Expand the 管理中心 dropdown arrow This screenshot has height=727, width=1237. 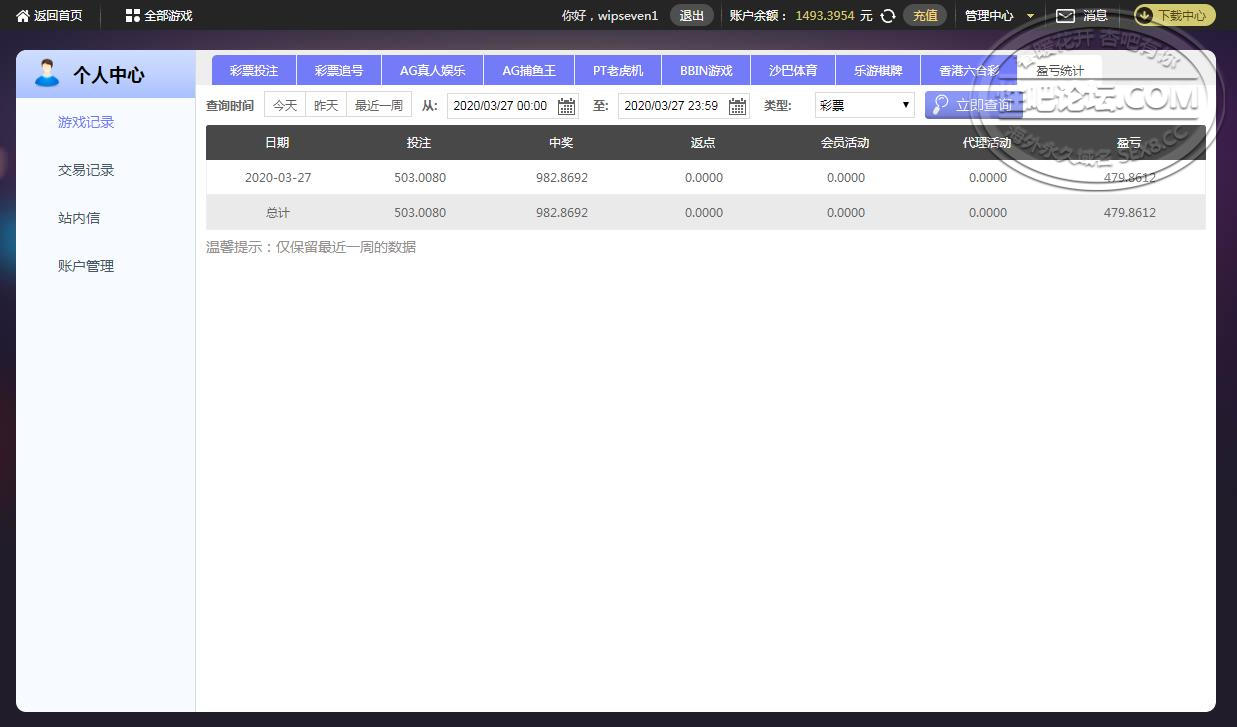tap(1030, 16)
